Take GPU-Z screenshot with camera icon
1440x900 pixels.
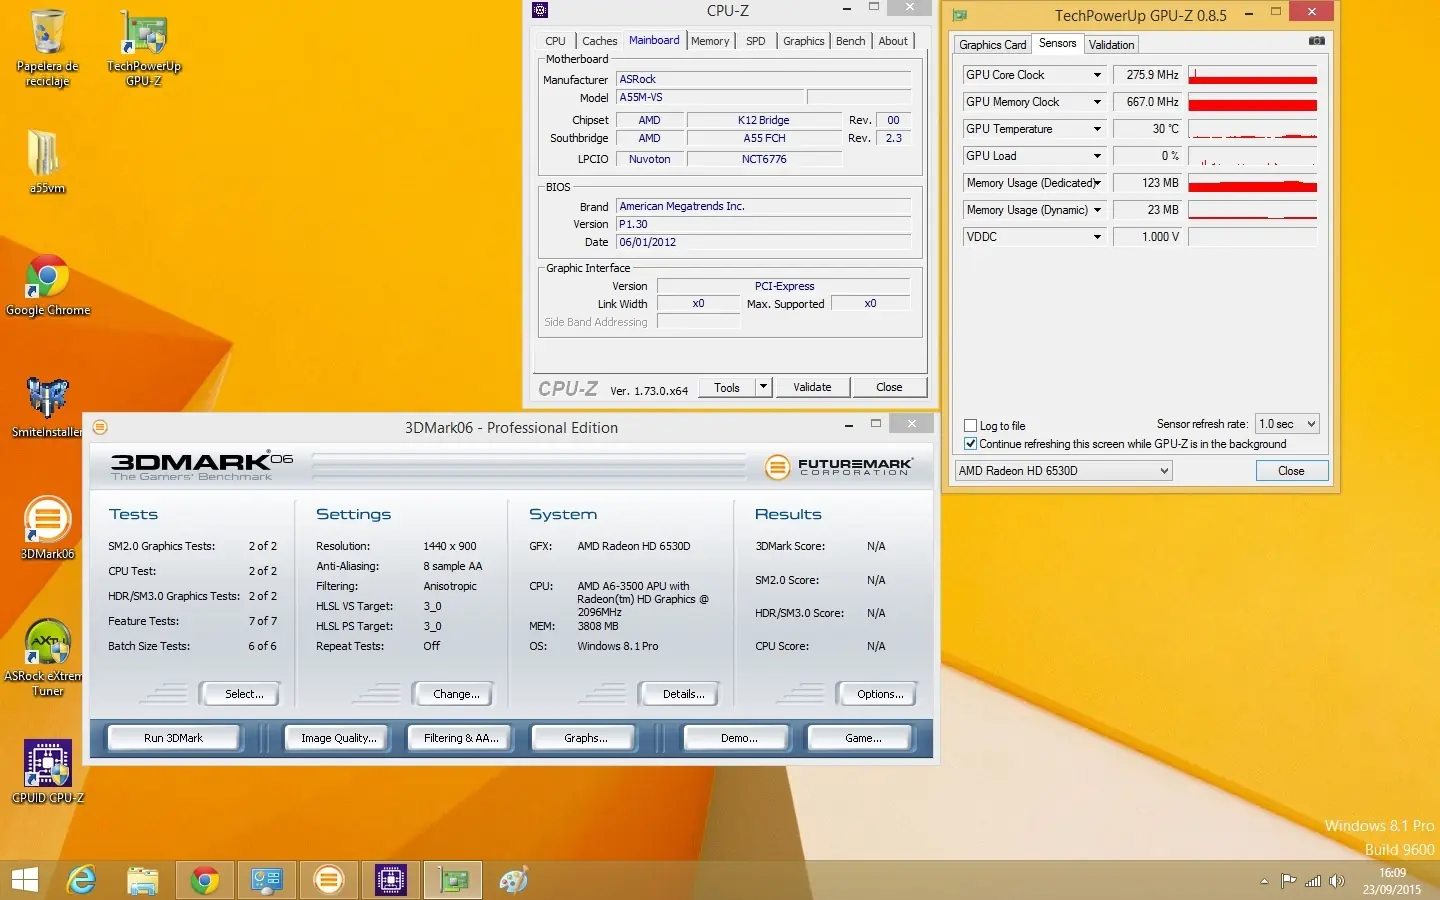coord(1317,41)
